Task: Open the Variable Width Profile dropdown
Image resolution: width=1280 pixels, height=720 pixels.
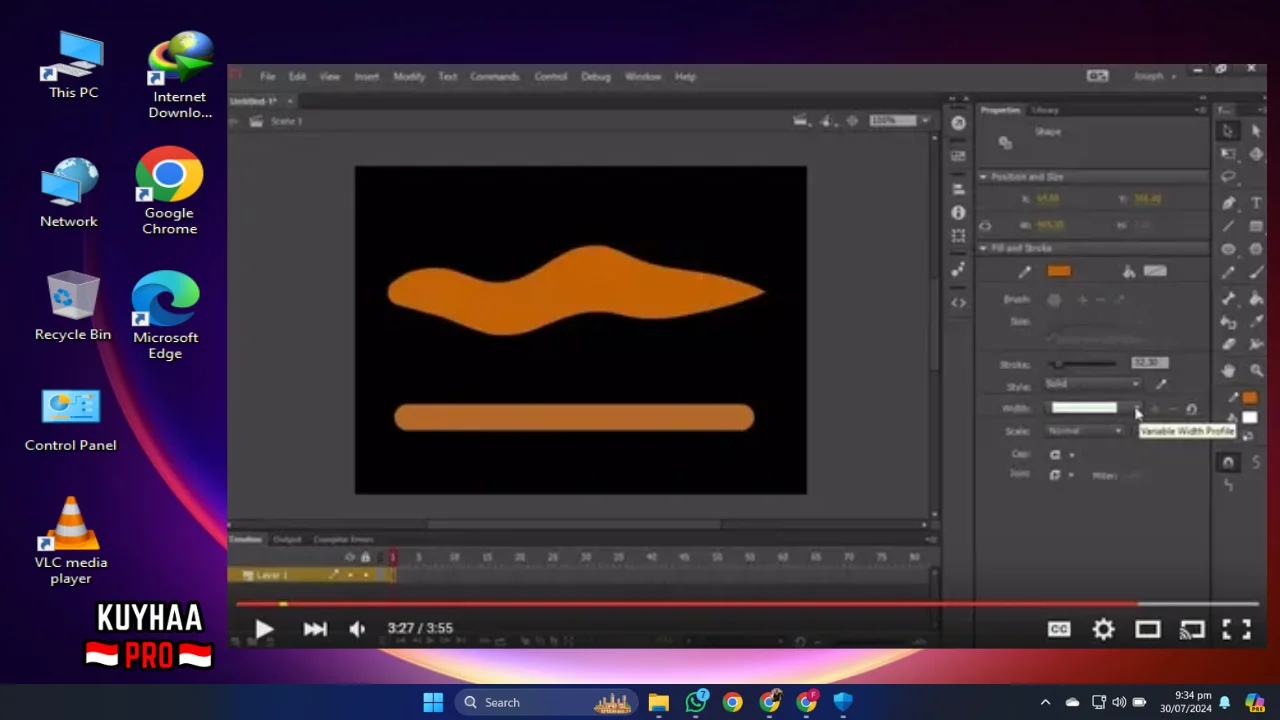Action: pyautogui.click(x=1139, y=409)
